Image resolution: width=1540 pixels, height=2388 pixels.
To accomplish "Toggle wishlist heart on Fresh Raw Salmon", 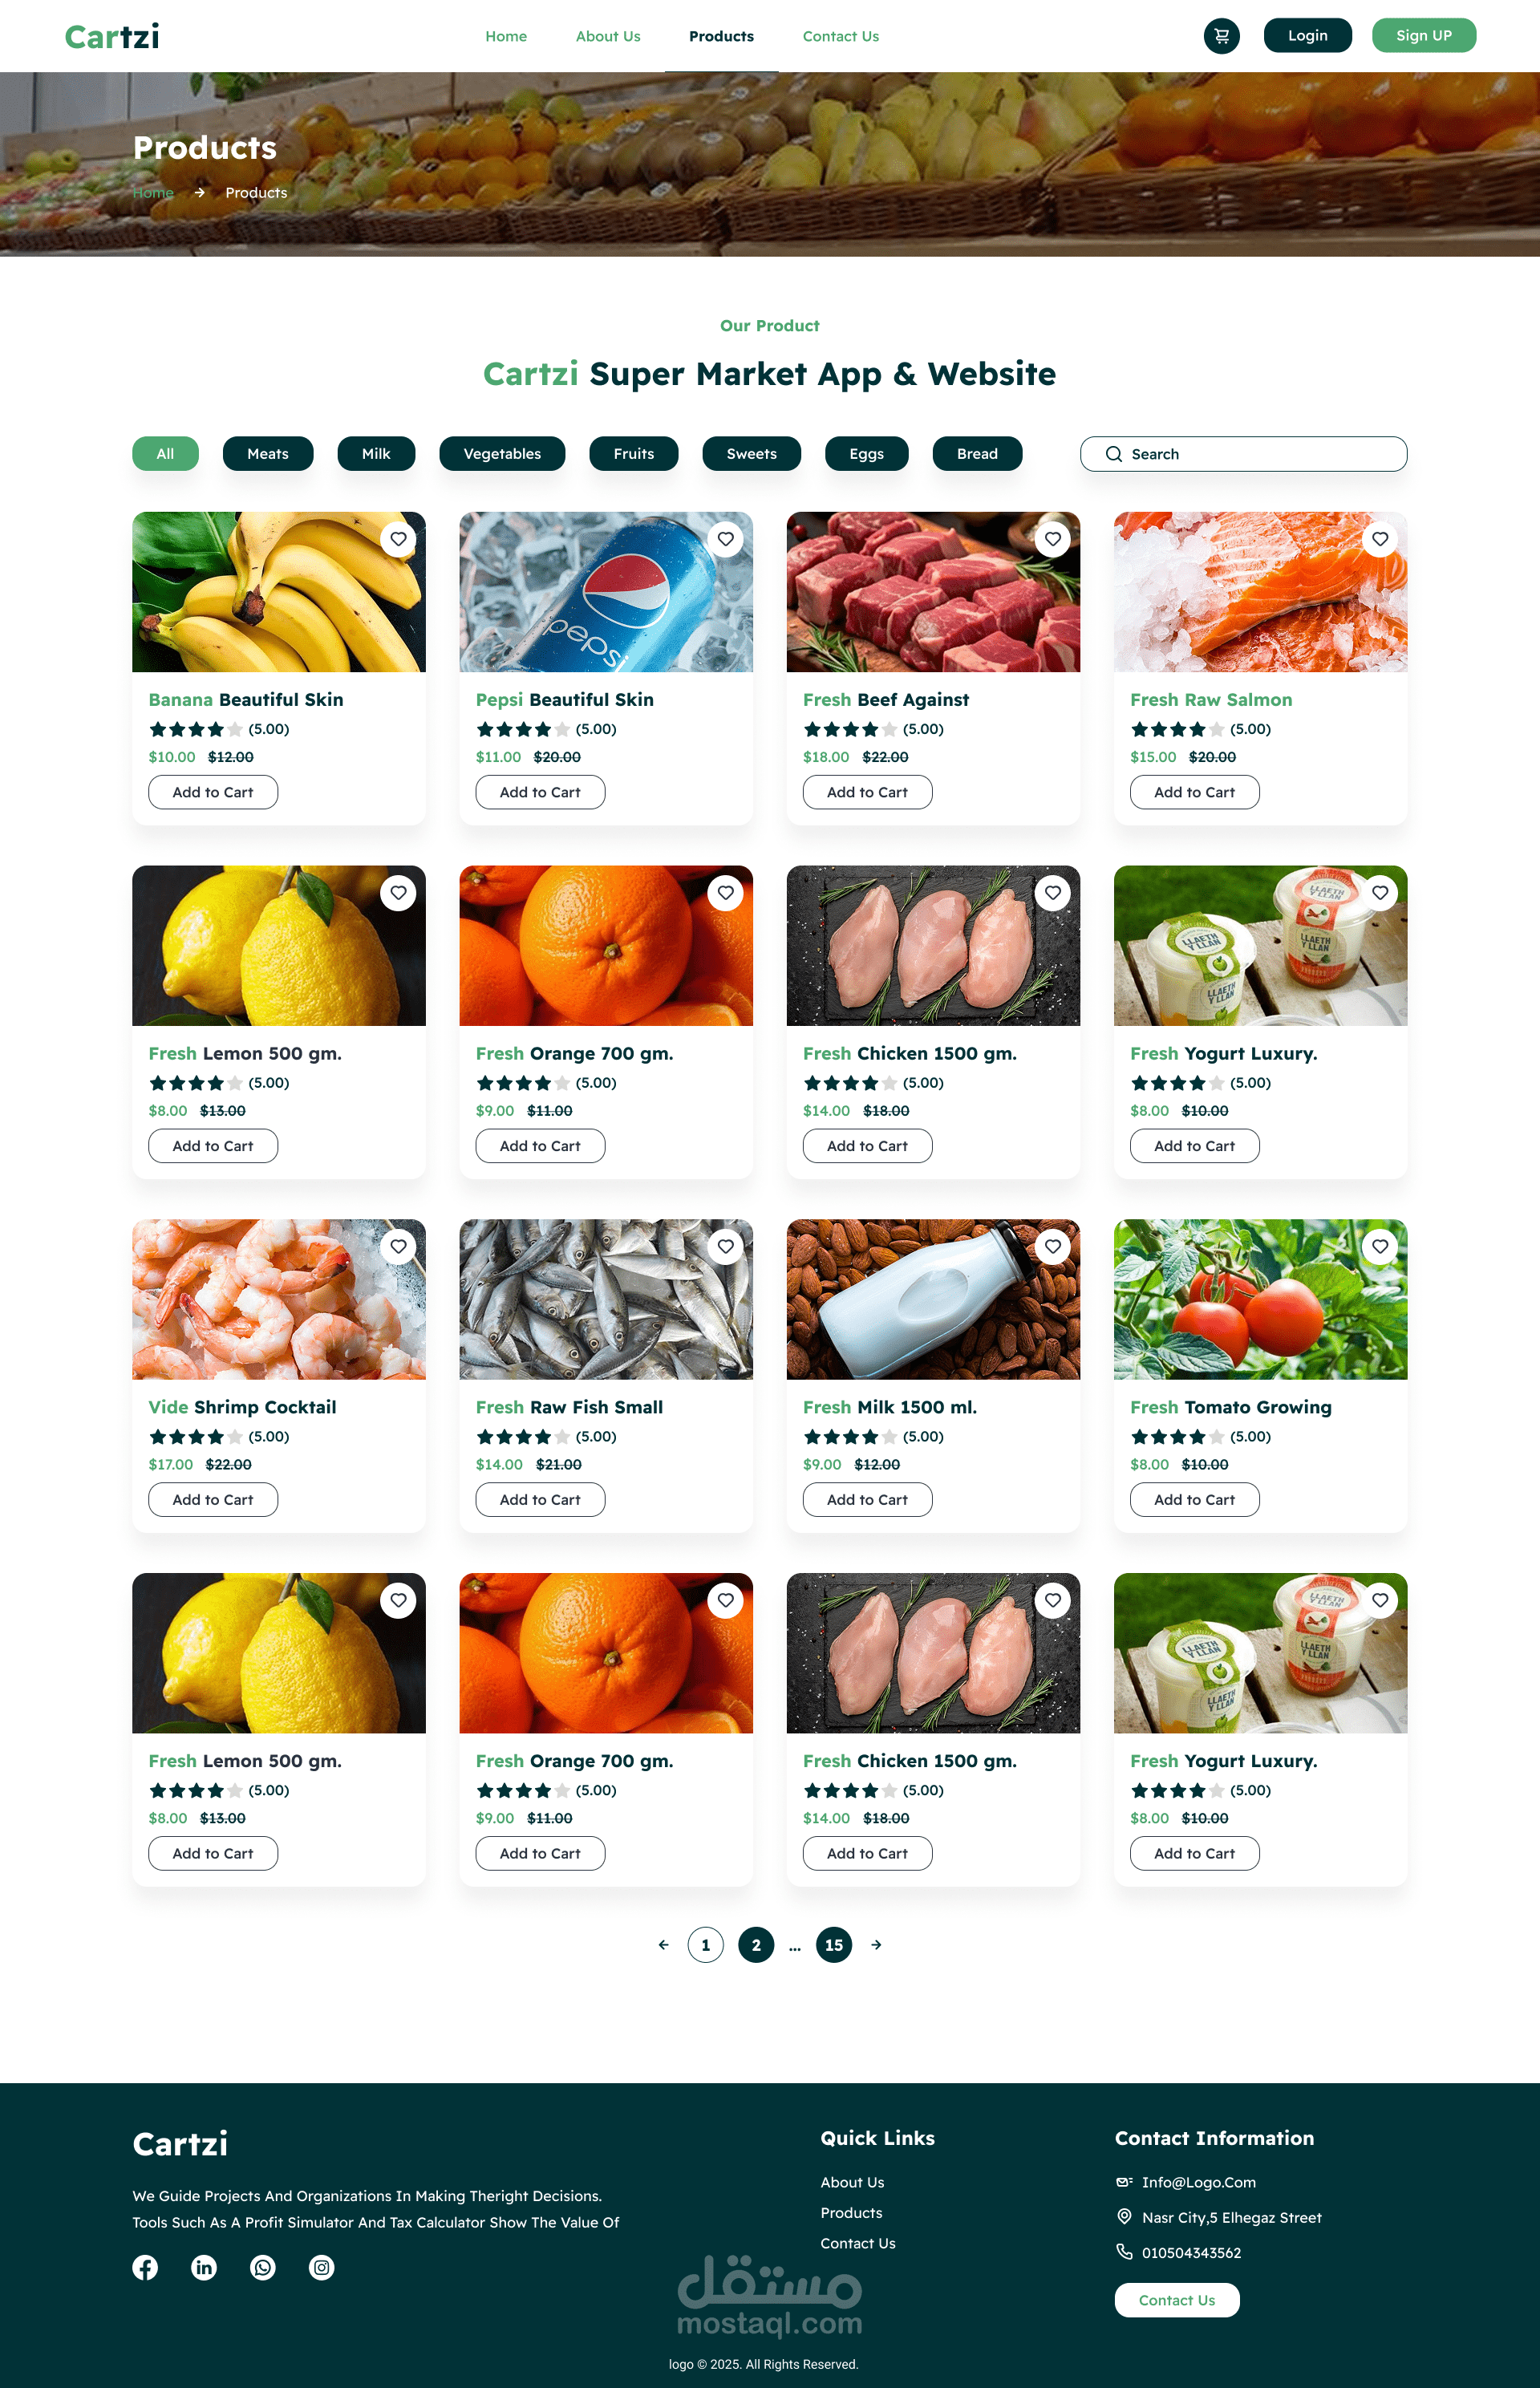I will click(1380, 539).
